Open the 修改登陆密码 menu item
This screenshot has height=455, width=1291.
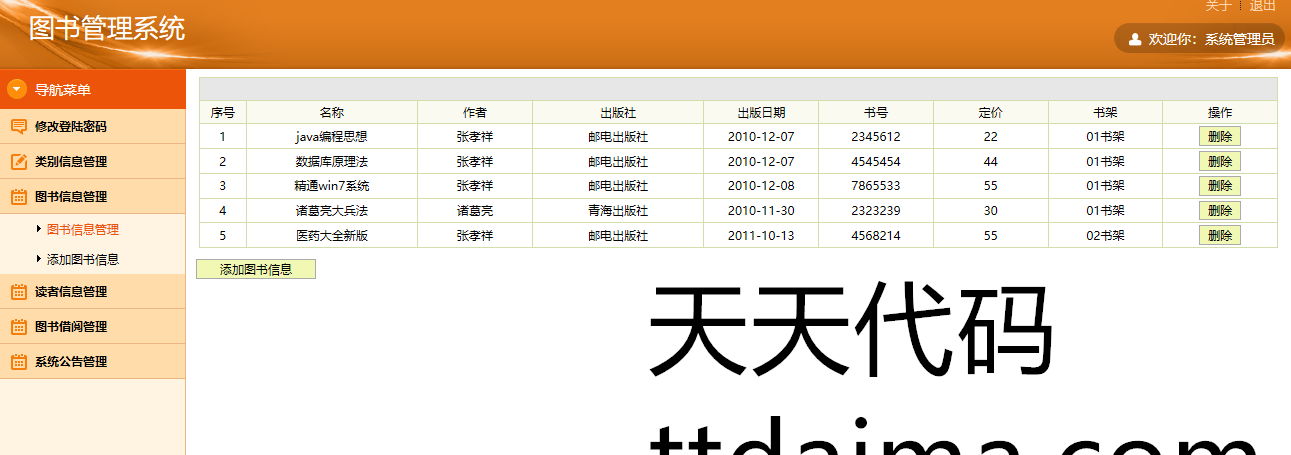tap(71, 126)
